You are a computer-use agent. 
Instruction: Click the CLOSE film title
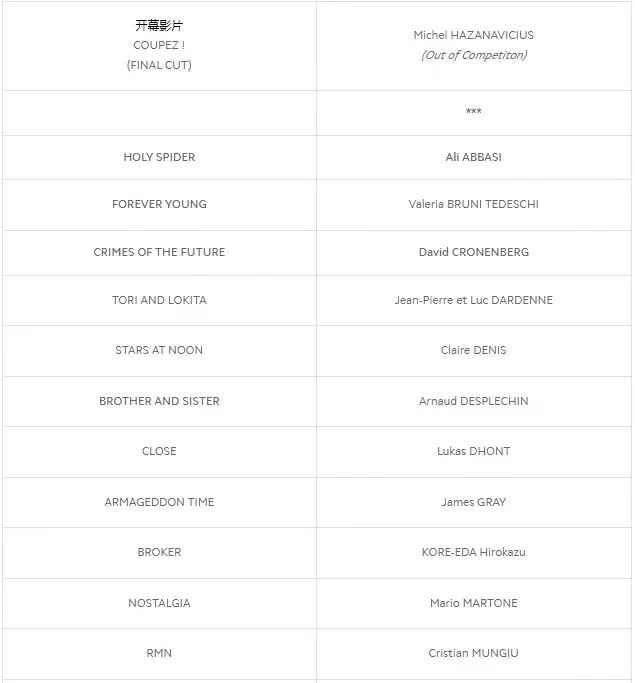click(x=159, y=451)
